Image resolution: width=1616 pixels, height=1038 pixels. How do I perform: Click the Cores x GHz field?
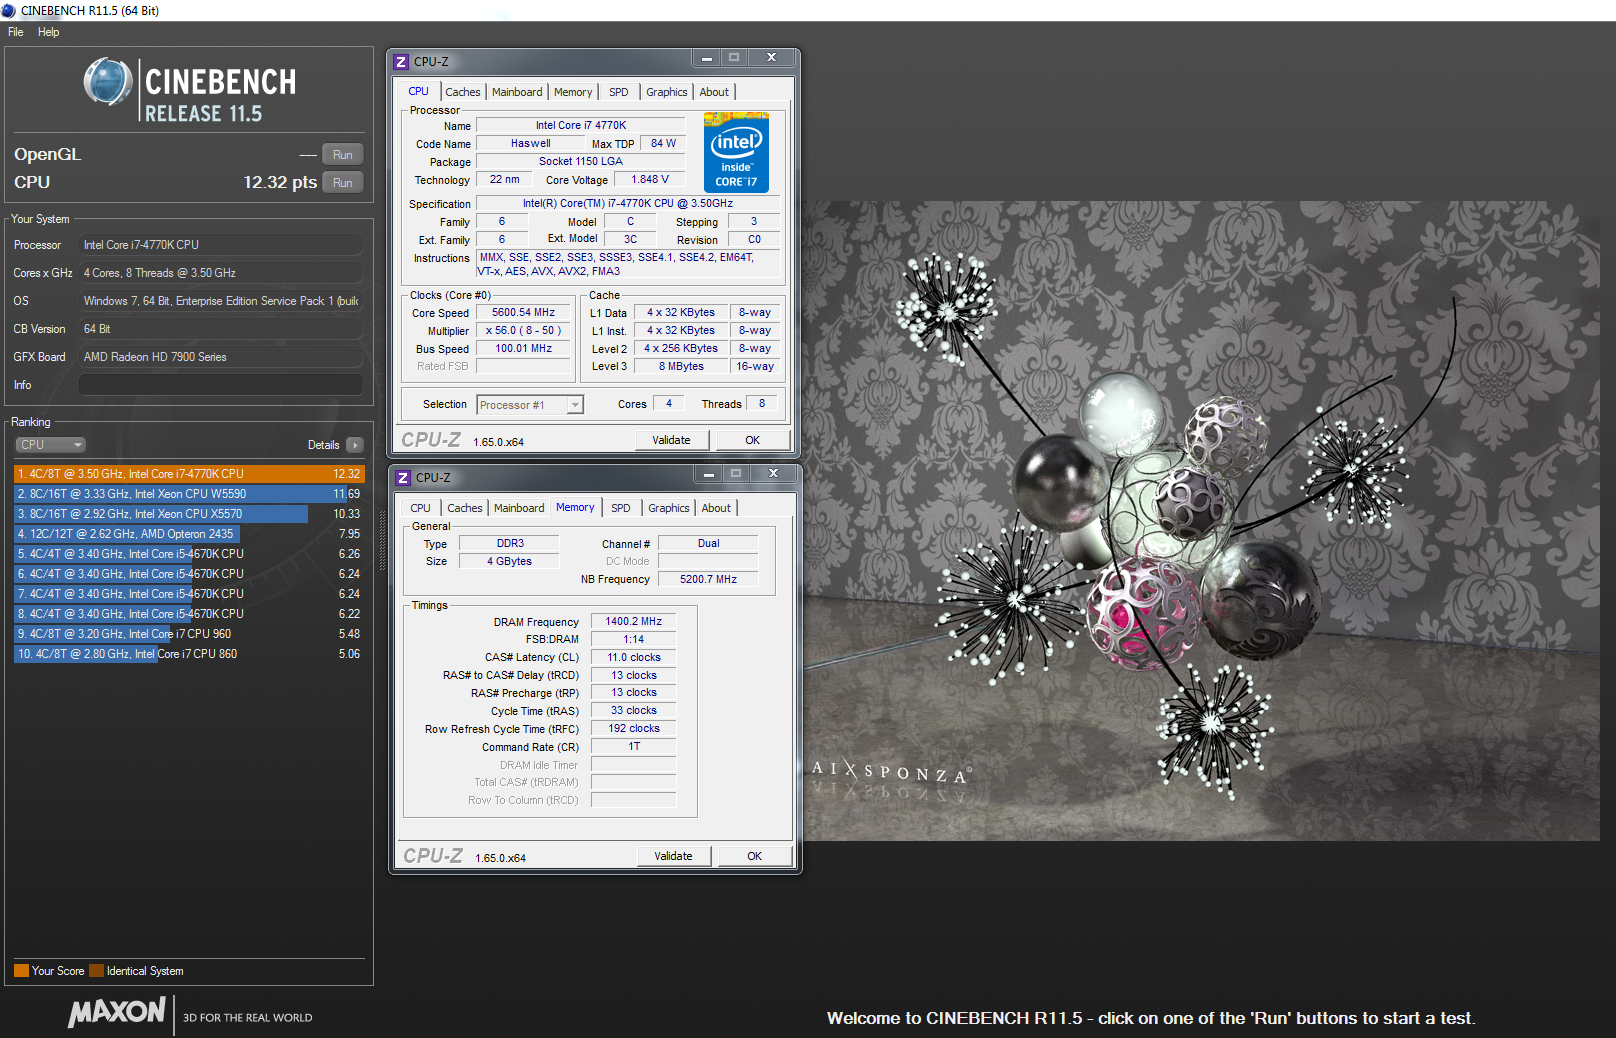220,273
